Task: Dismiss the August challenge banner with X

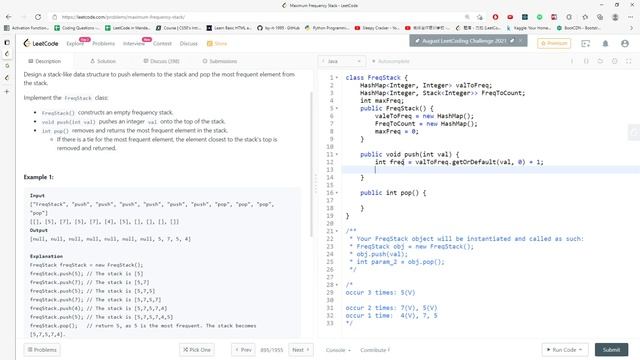Action: coord(521,41)
